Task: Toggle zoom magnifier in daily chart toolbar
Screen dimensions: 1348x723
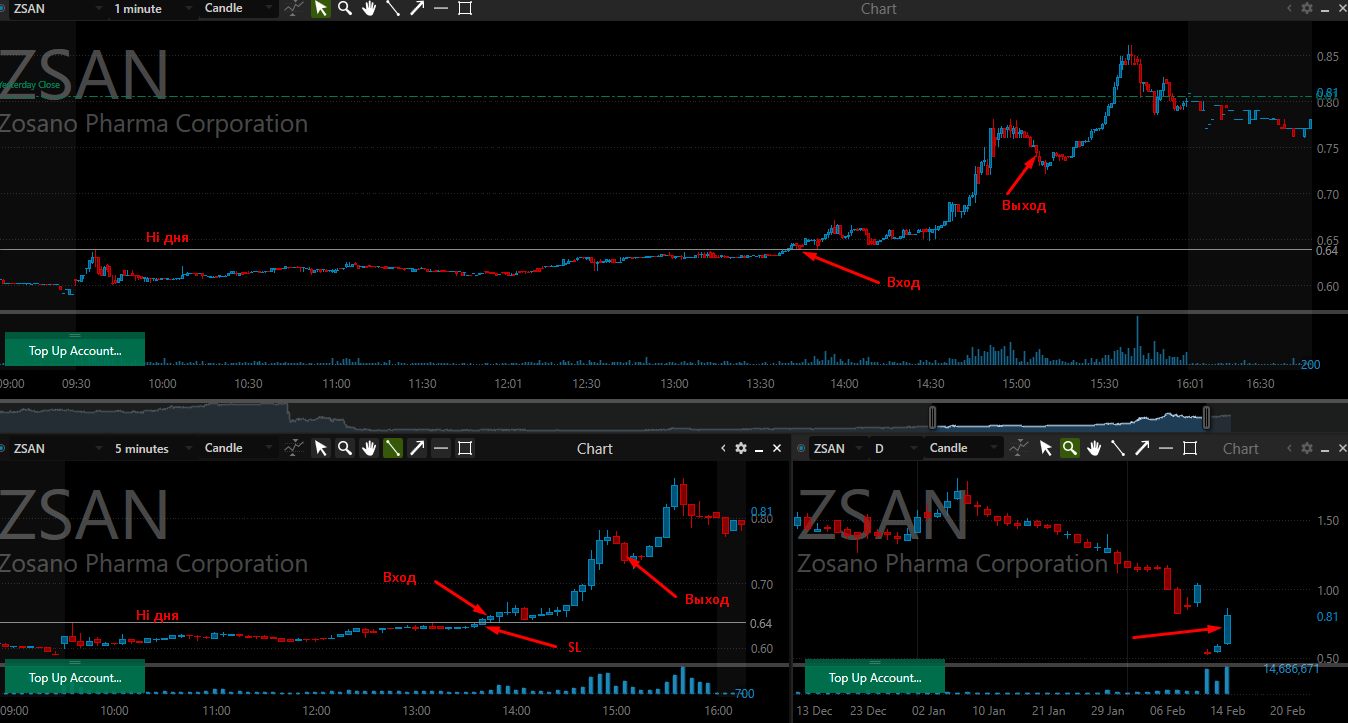Action: (1070, 448)
